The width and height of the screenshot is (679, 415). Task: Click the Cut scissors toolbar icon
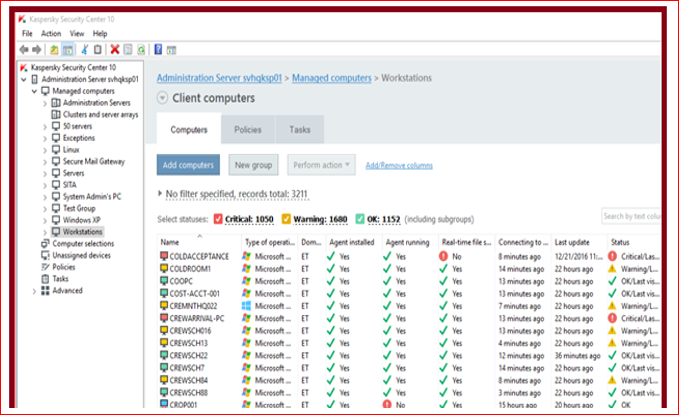[x=85, y=50]
